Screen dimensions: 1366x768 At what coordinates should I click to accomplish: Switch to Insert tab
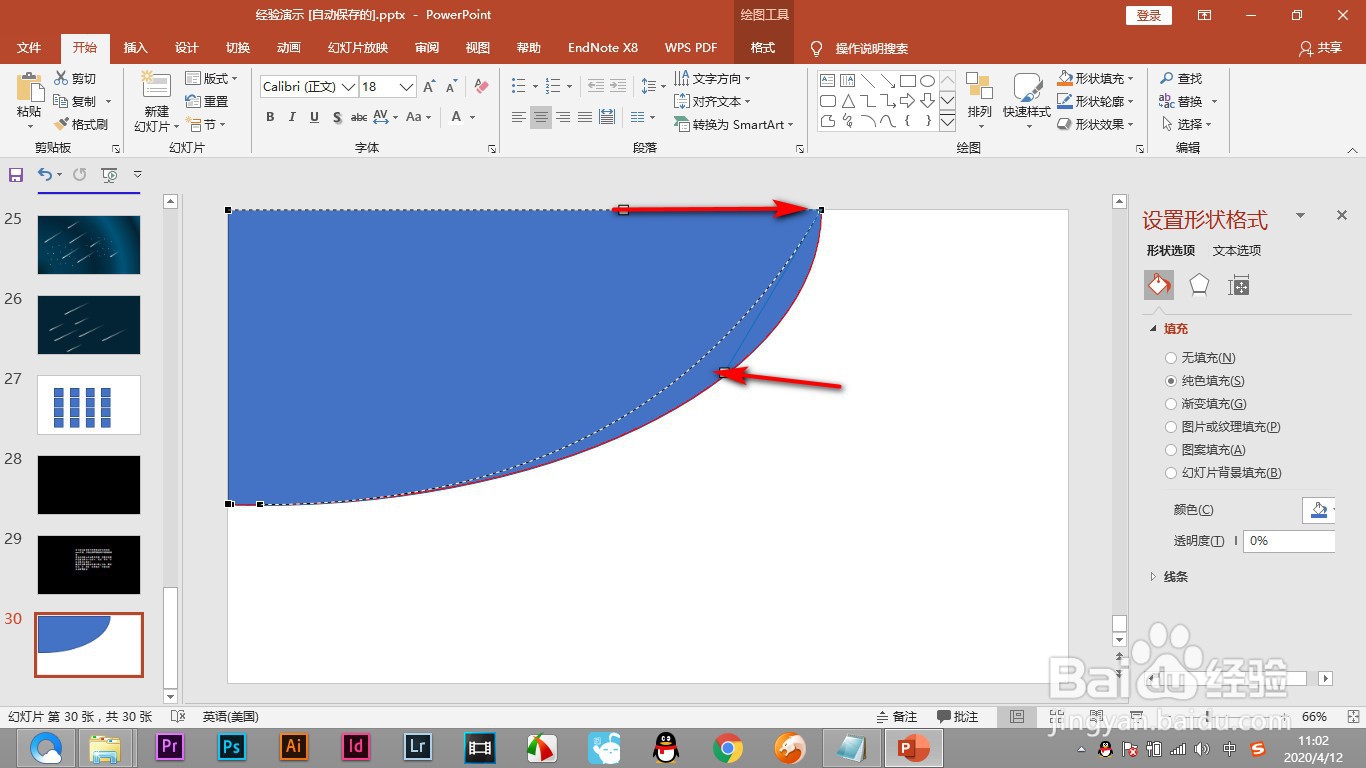point(135,48)
